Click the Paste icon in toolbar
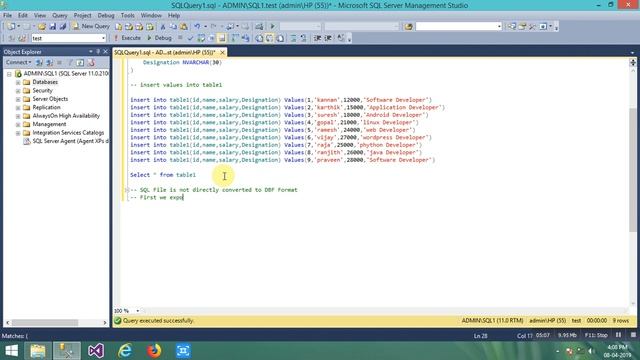The height and width of the screenshot is (360, 640). [x=184, y=27]
